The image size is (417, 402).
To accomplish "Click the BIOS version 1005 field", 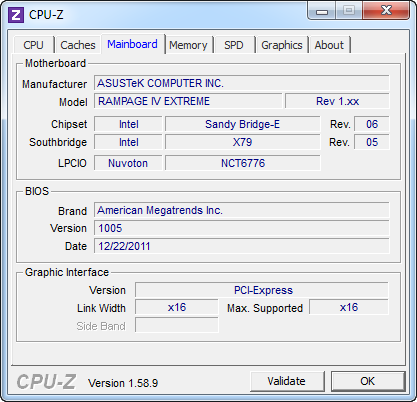I will pos(241,228).
